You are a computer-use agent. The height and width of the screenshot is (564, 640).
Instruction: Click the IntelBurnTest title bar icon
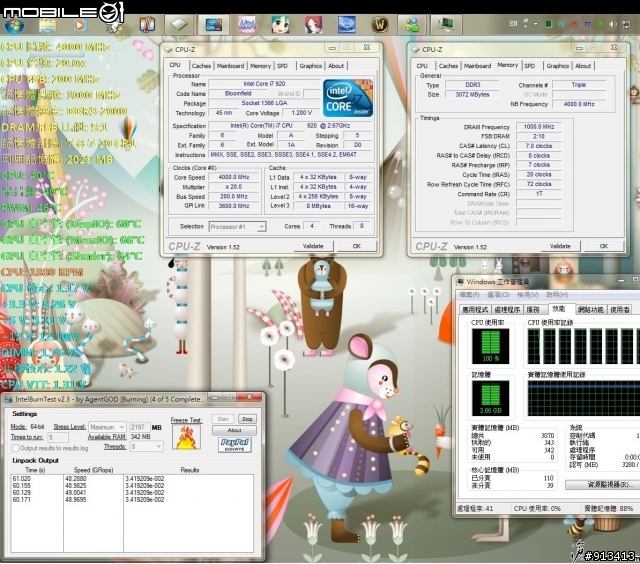click(x=8, y=400)
